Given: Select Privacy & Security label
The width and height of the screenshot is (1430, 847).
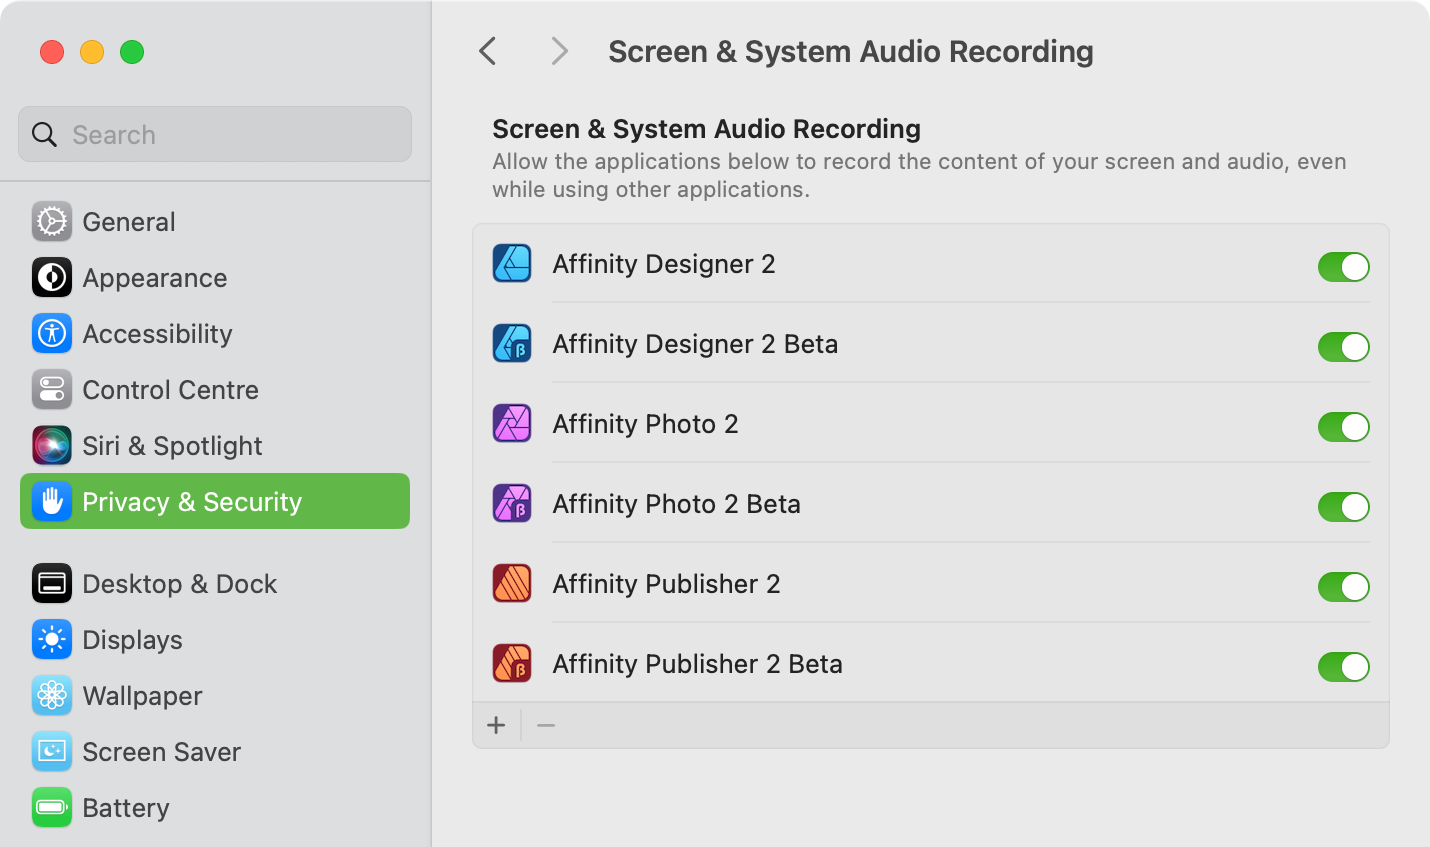Looking at the screenshot, I should coord(192,502).
